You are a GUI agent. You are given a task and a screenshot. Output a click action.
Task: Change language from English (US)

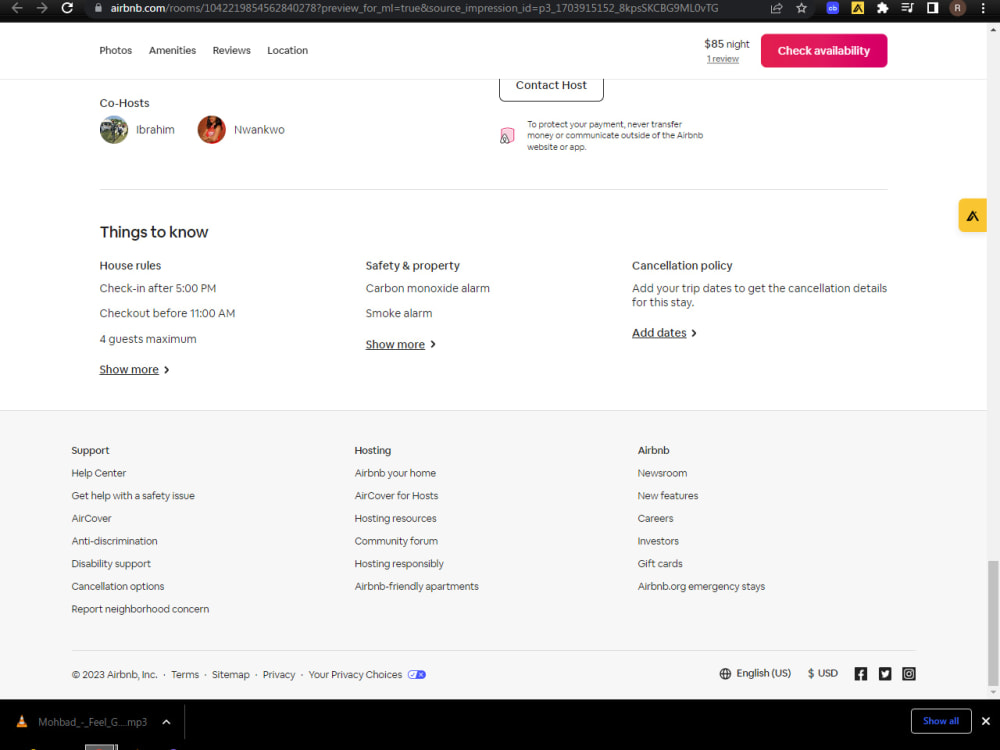763,673
